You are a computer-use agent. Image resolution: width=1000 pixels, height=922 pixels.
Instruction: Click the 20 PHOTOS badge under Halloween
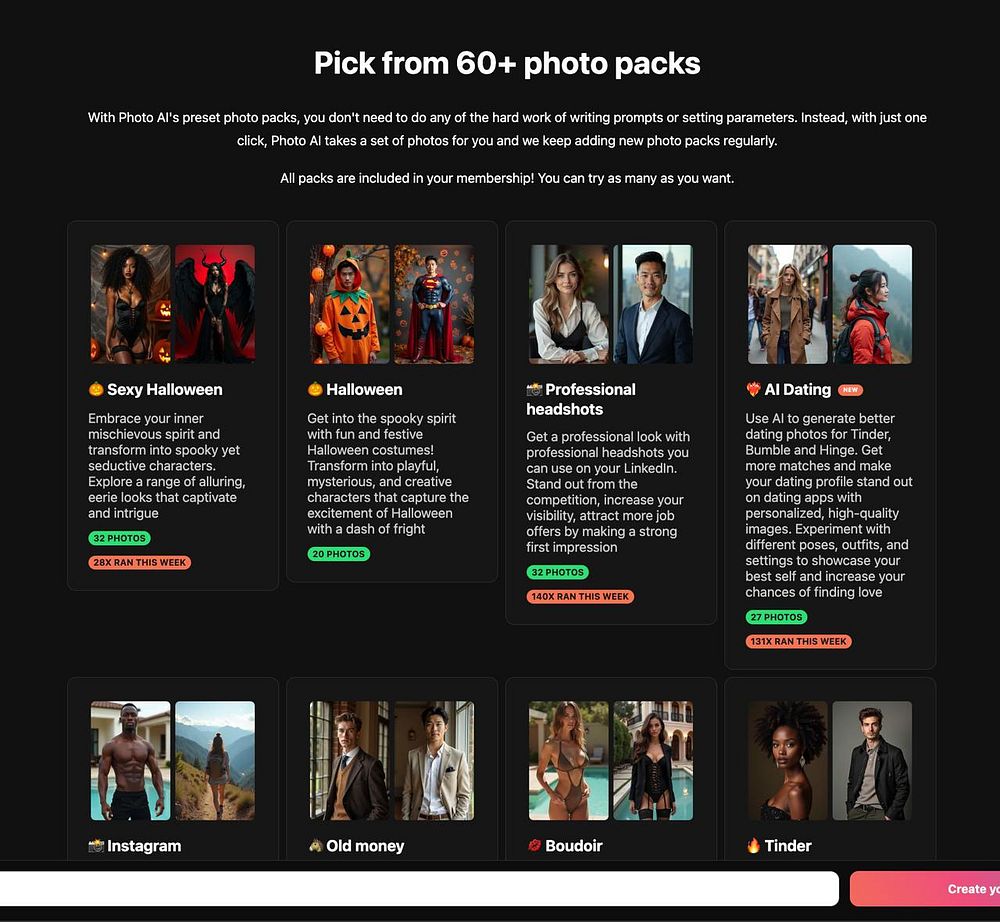click(339, 554)
